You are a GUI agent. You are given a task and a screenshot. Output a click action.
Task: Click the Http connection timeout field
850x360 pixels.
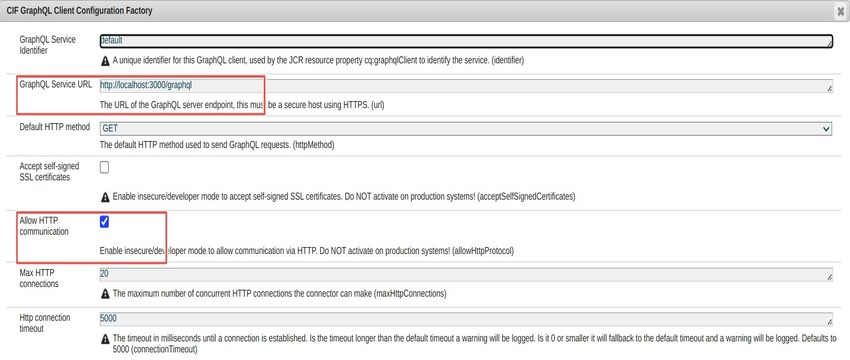click(466, 319)
